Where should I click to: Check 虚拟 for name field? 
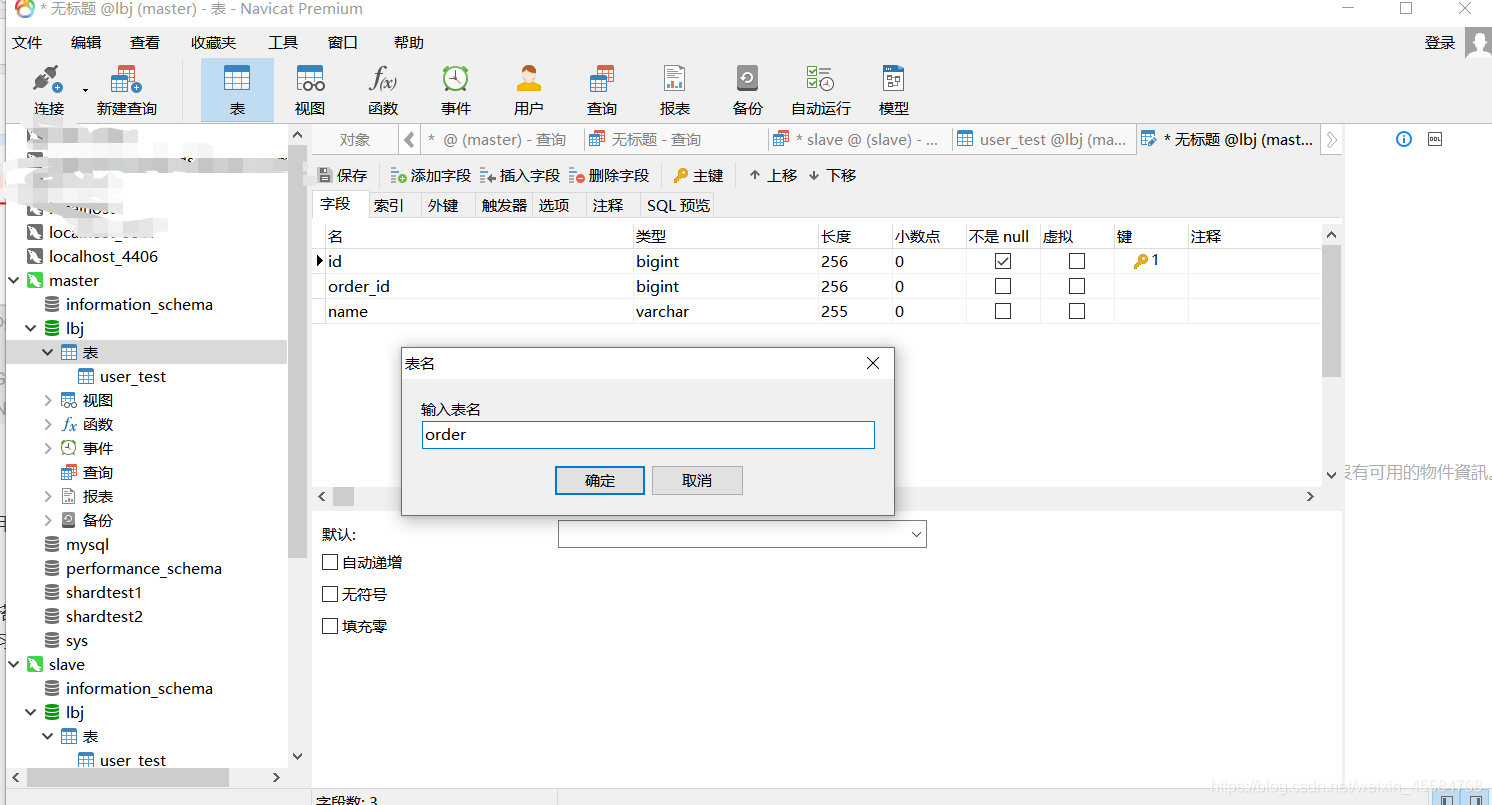(x=1077, y=311)
